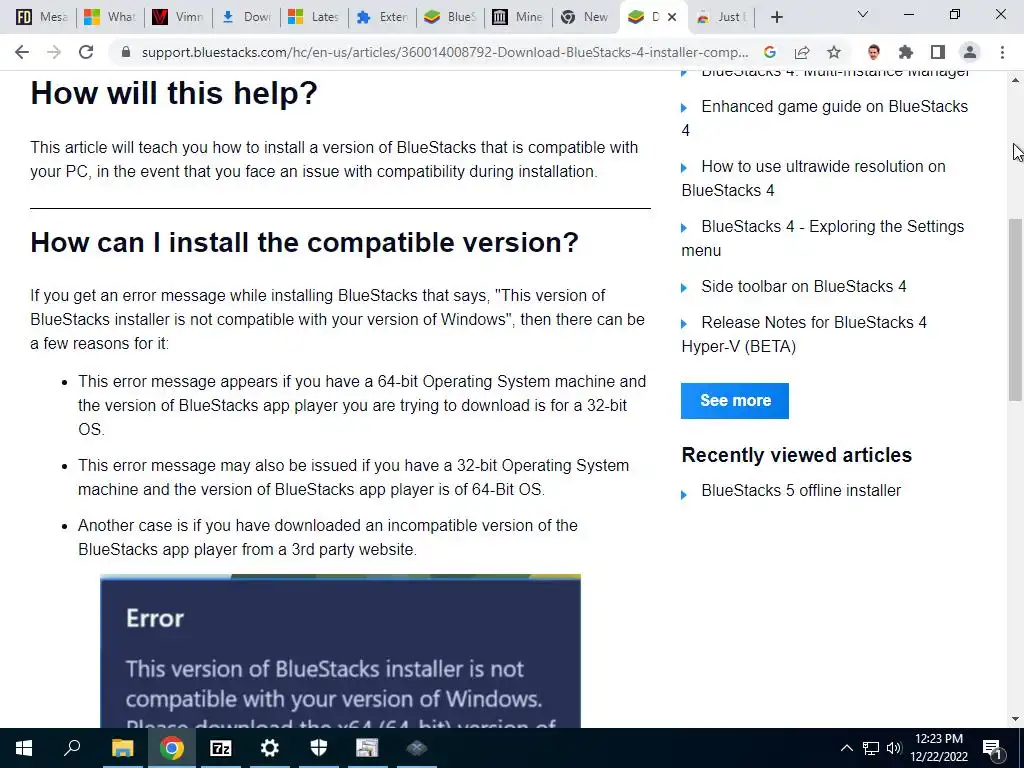The width and height of the screenshot is (1024, 768).
Task: Click the scrollbar down arrow
Action: (x=1015, y=719)
